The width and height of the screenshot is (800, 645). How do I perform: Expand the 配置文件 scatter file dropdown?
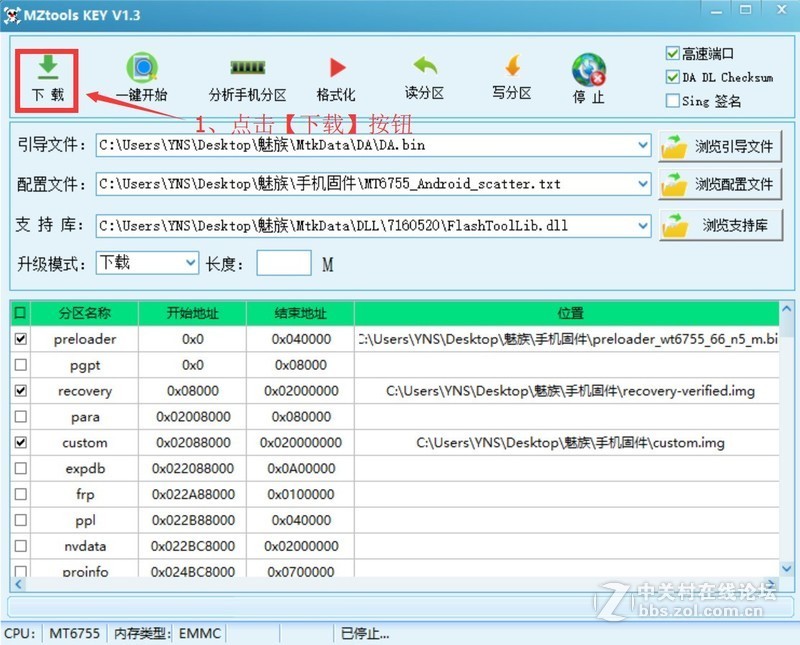[642, 184]
